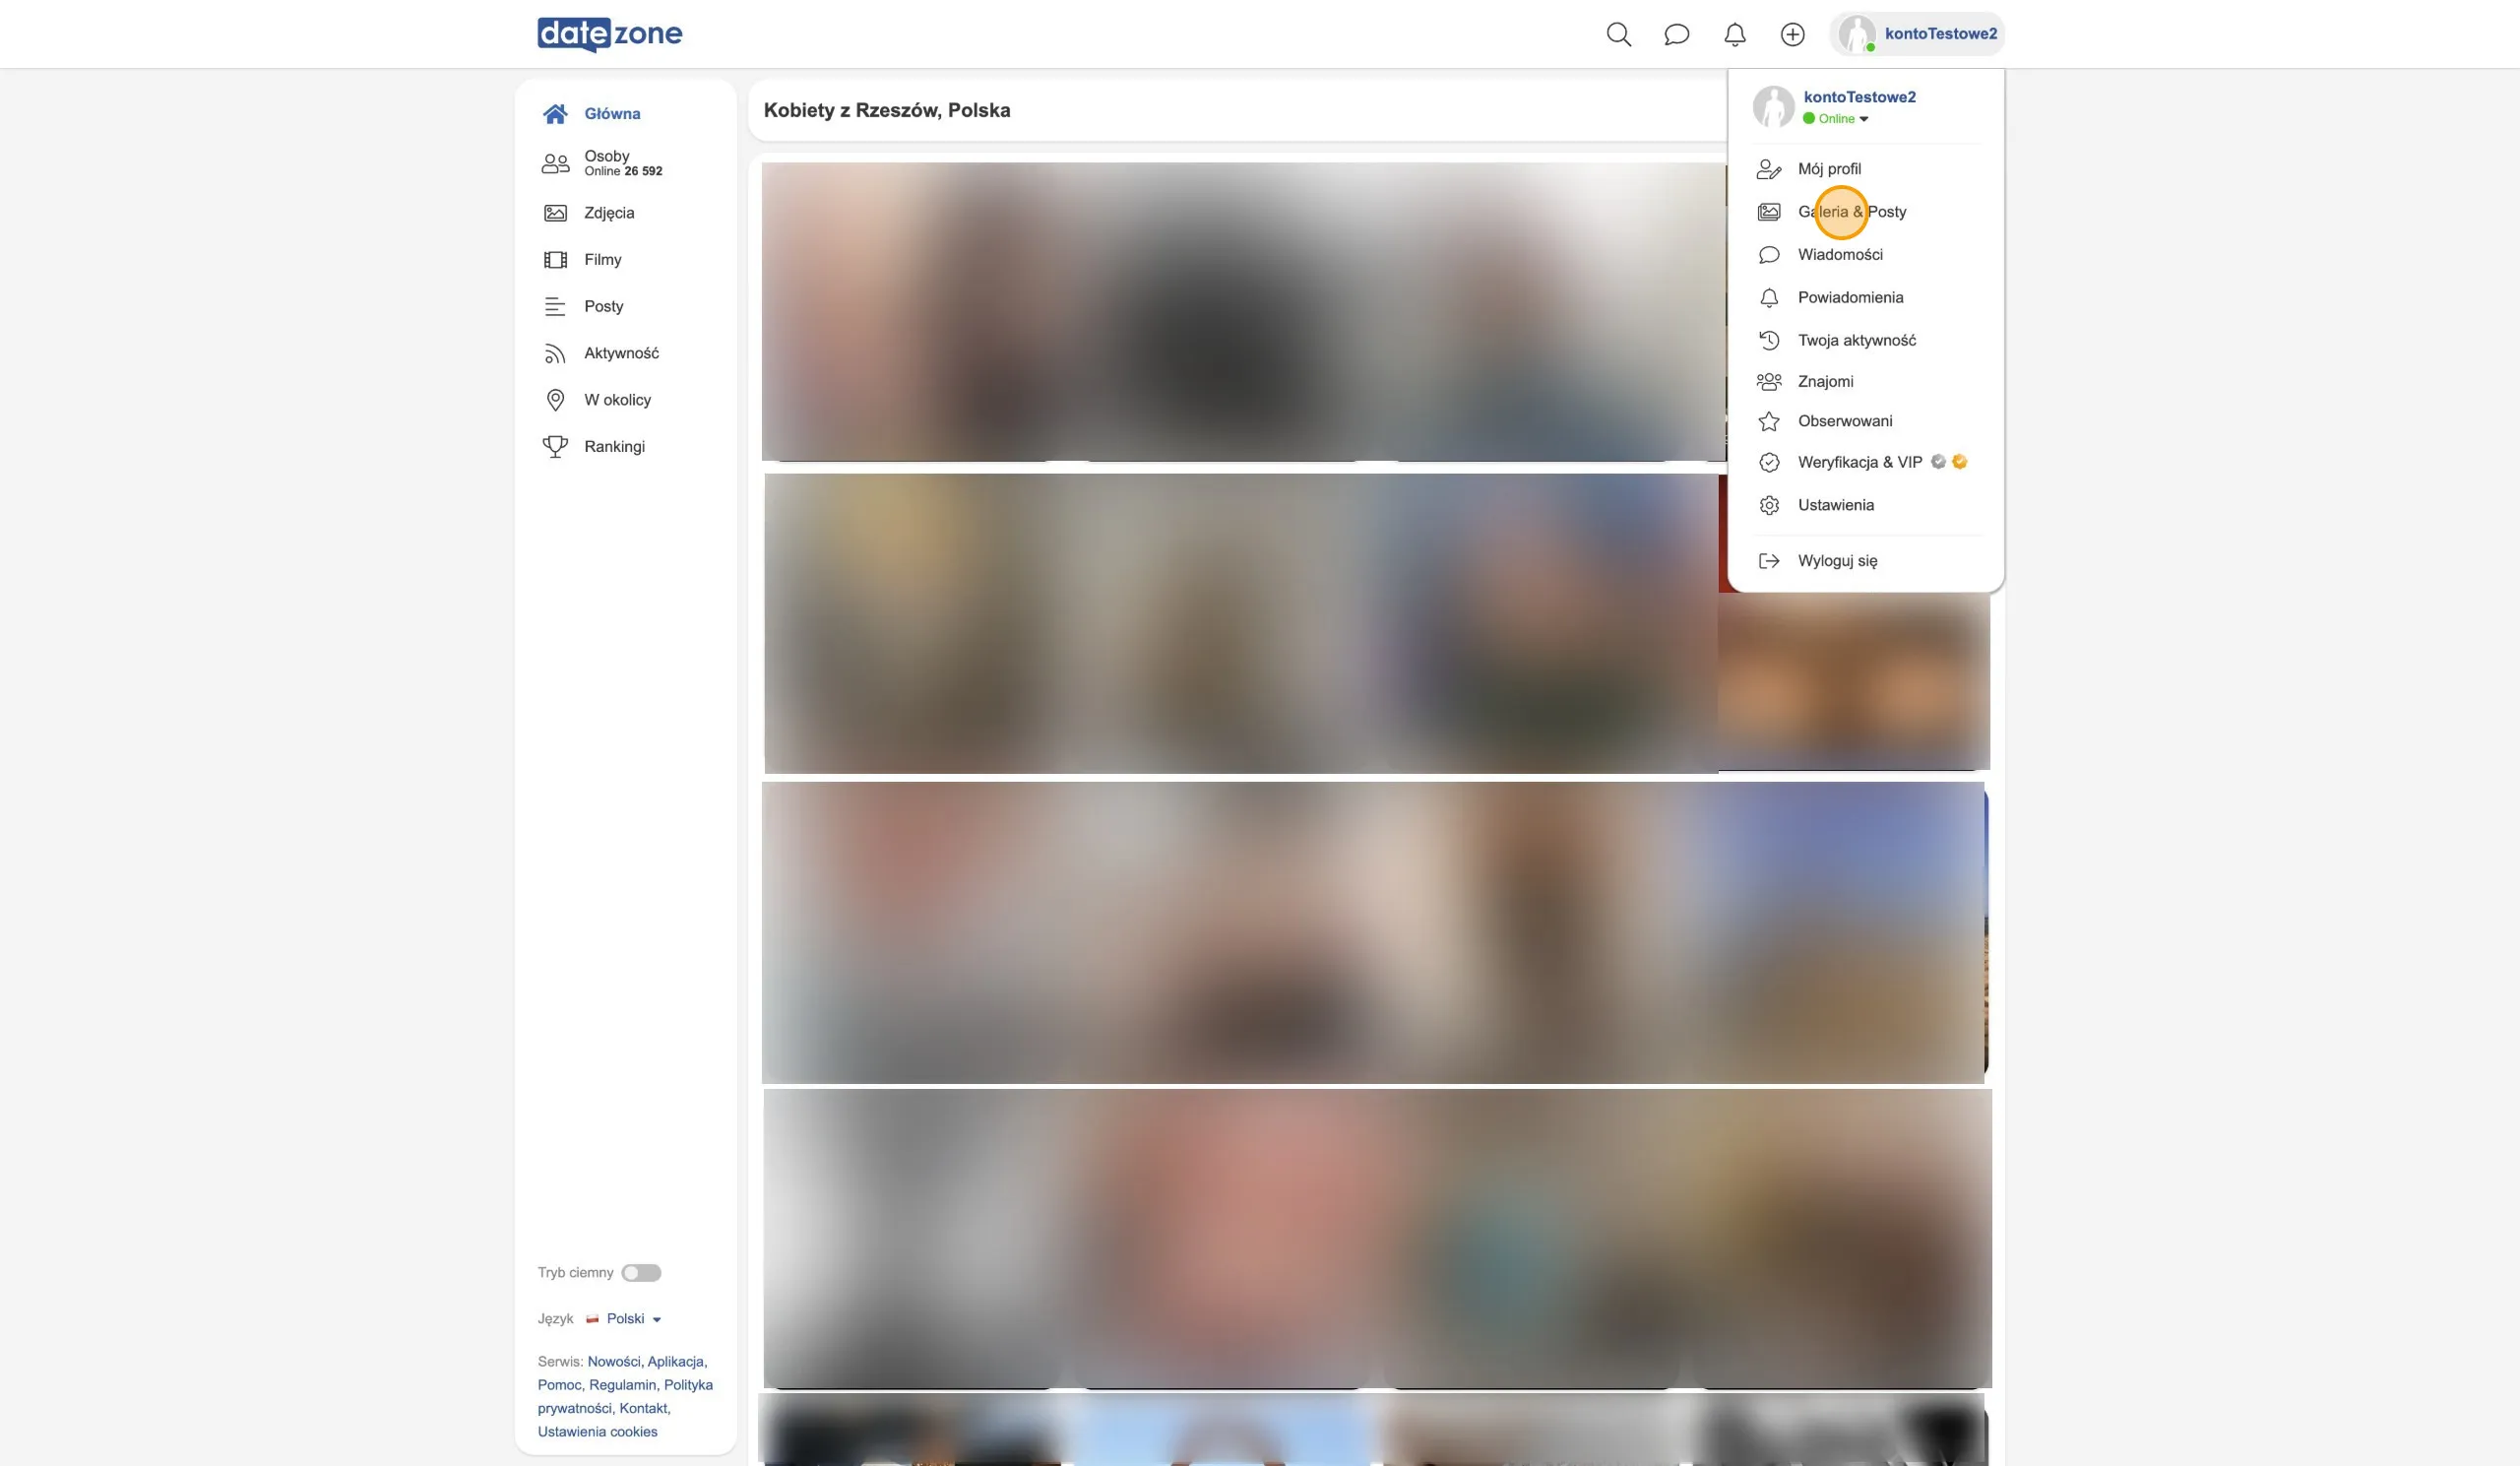2520x1466 pixels.
Task: Click the datezone logo
Action: tap(609, 34)
